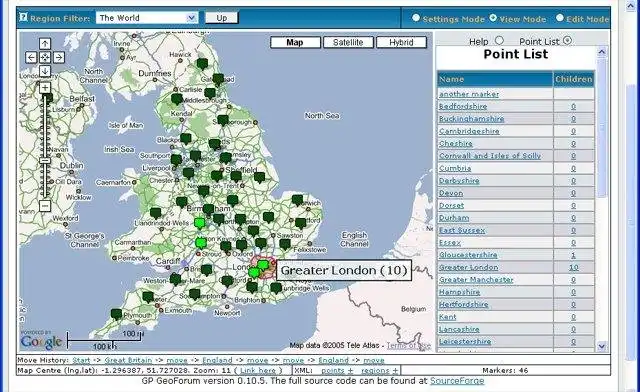Screen dimensions: 640x392
Task: Click the 'Link here' link
Action: [258, 371]
